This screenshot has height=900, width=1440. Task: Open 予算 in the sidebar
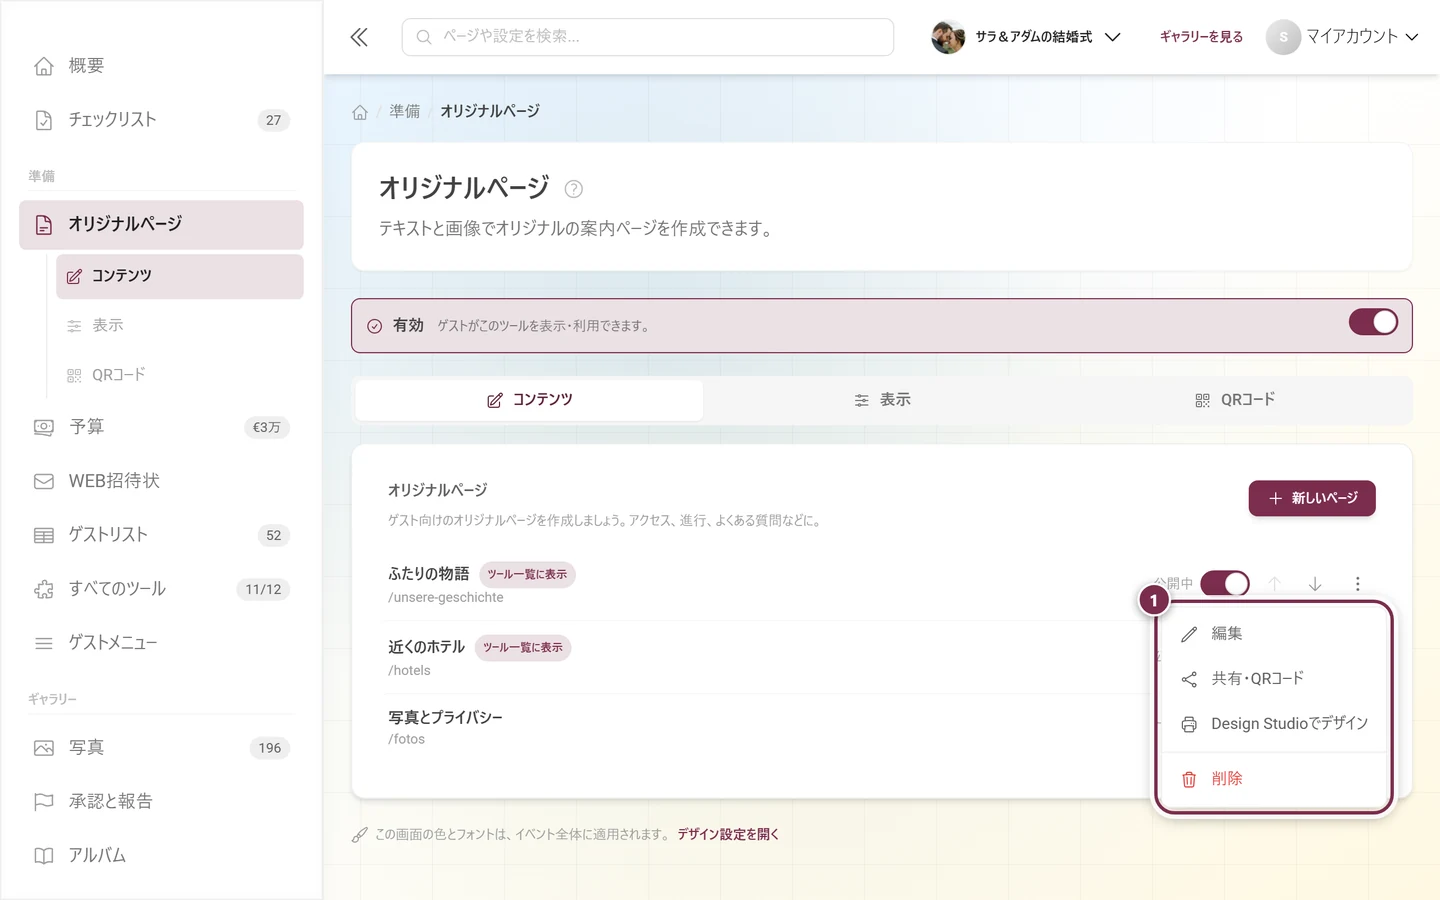click(161, 427)
